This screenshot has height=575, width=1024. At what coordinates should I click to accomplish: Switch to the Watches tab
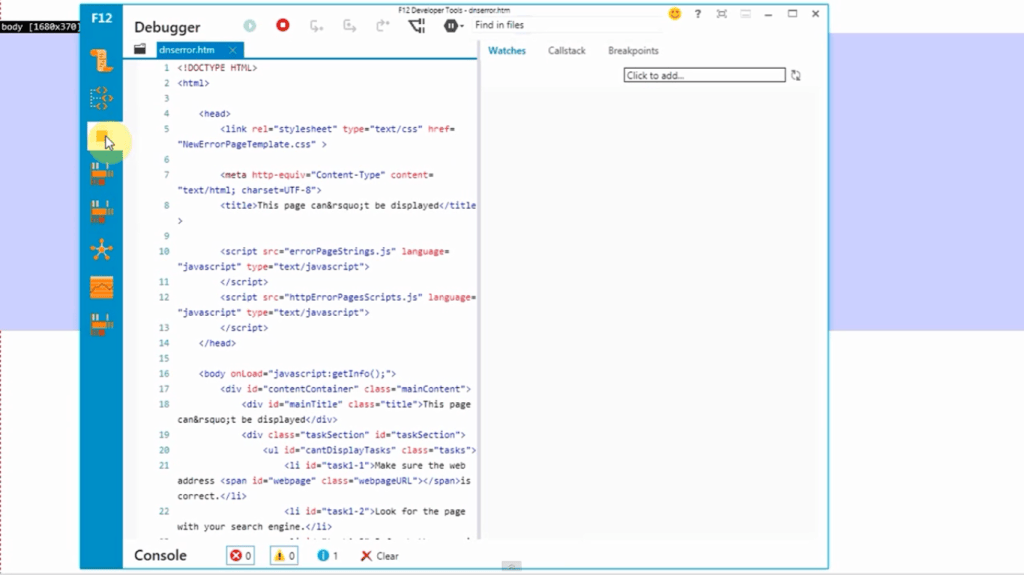pos(507,50)
